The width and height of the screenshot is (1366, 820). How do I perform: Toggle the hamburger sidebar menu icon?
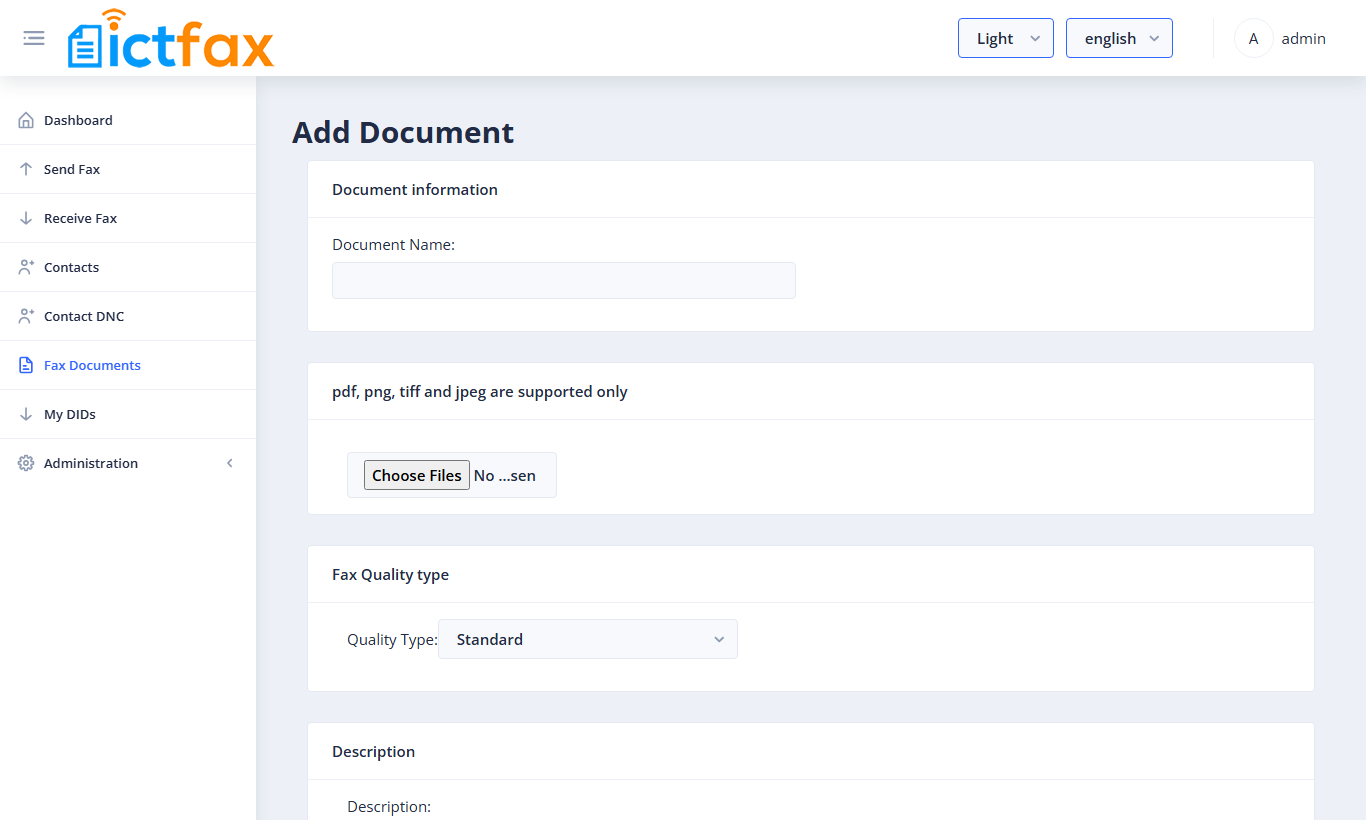tap(34, 38)
